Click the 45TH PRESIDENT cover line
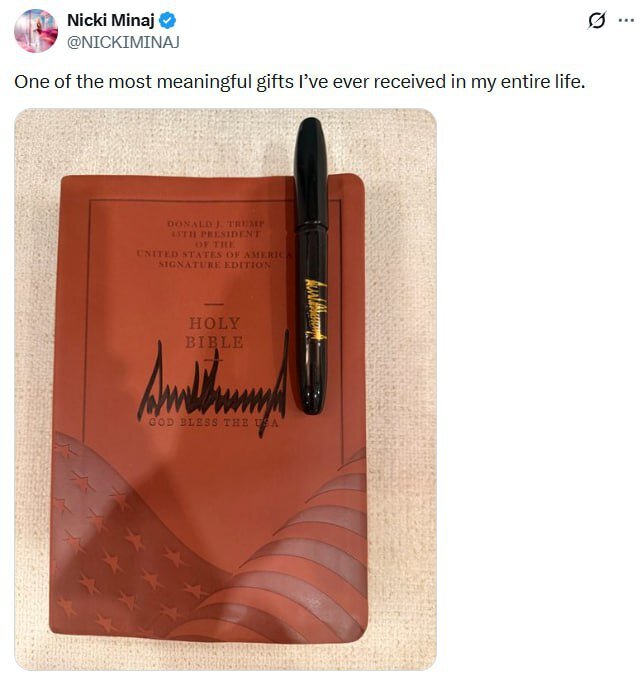 [216, 234]
